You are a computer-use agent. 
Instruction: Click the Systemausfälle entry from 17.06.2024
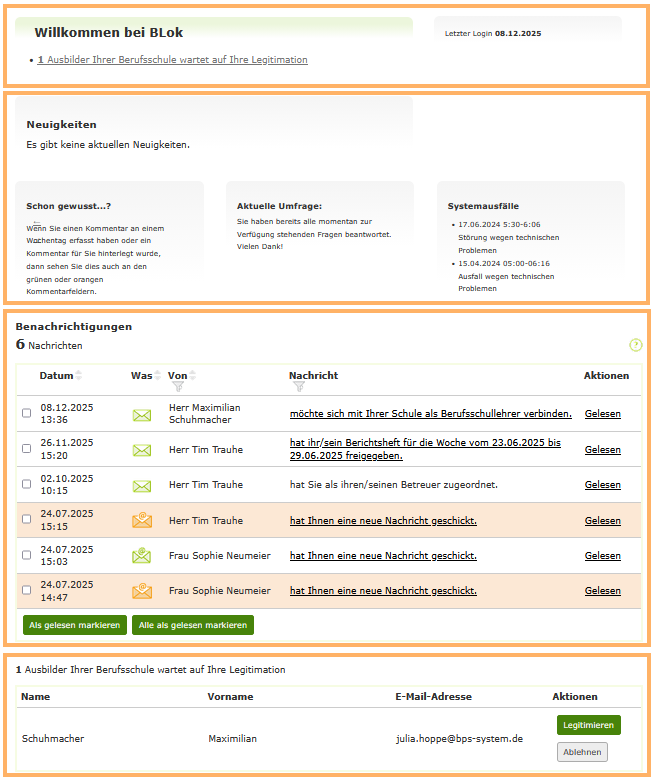pyautogui.click(x=508, y=237)
